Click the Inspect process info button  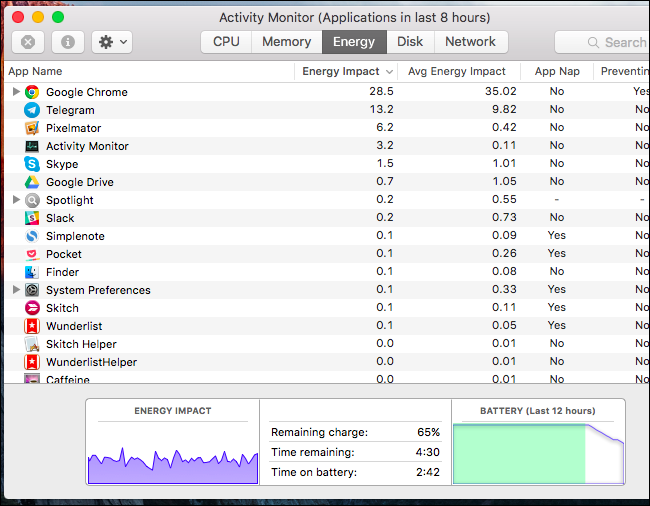coord(68,42)
